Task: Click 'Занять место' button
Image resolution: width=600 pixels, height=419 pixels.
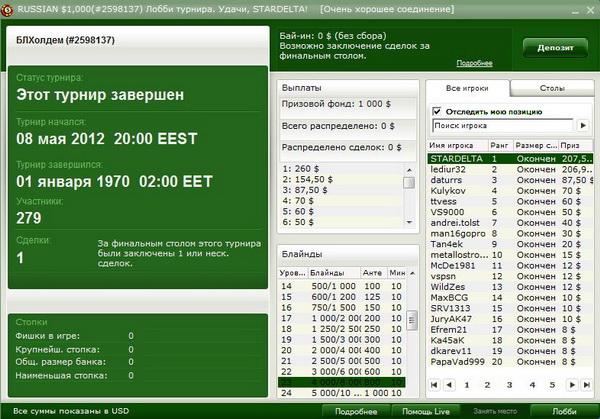Action: pyautogui.click(x=495, y=411)
